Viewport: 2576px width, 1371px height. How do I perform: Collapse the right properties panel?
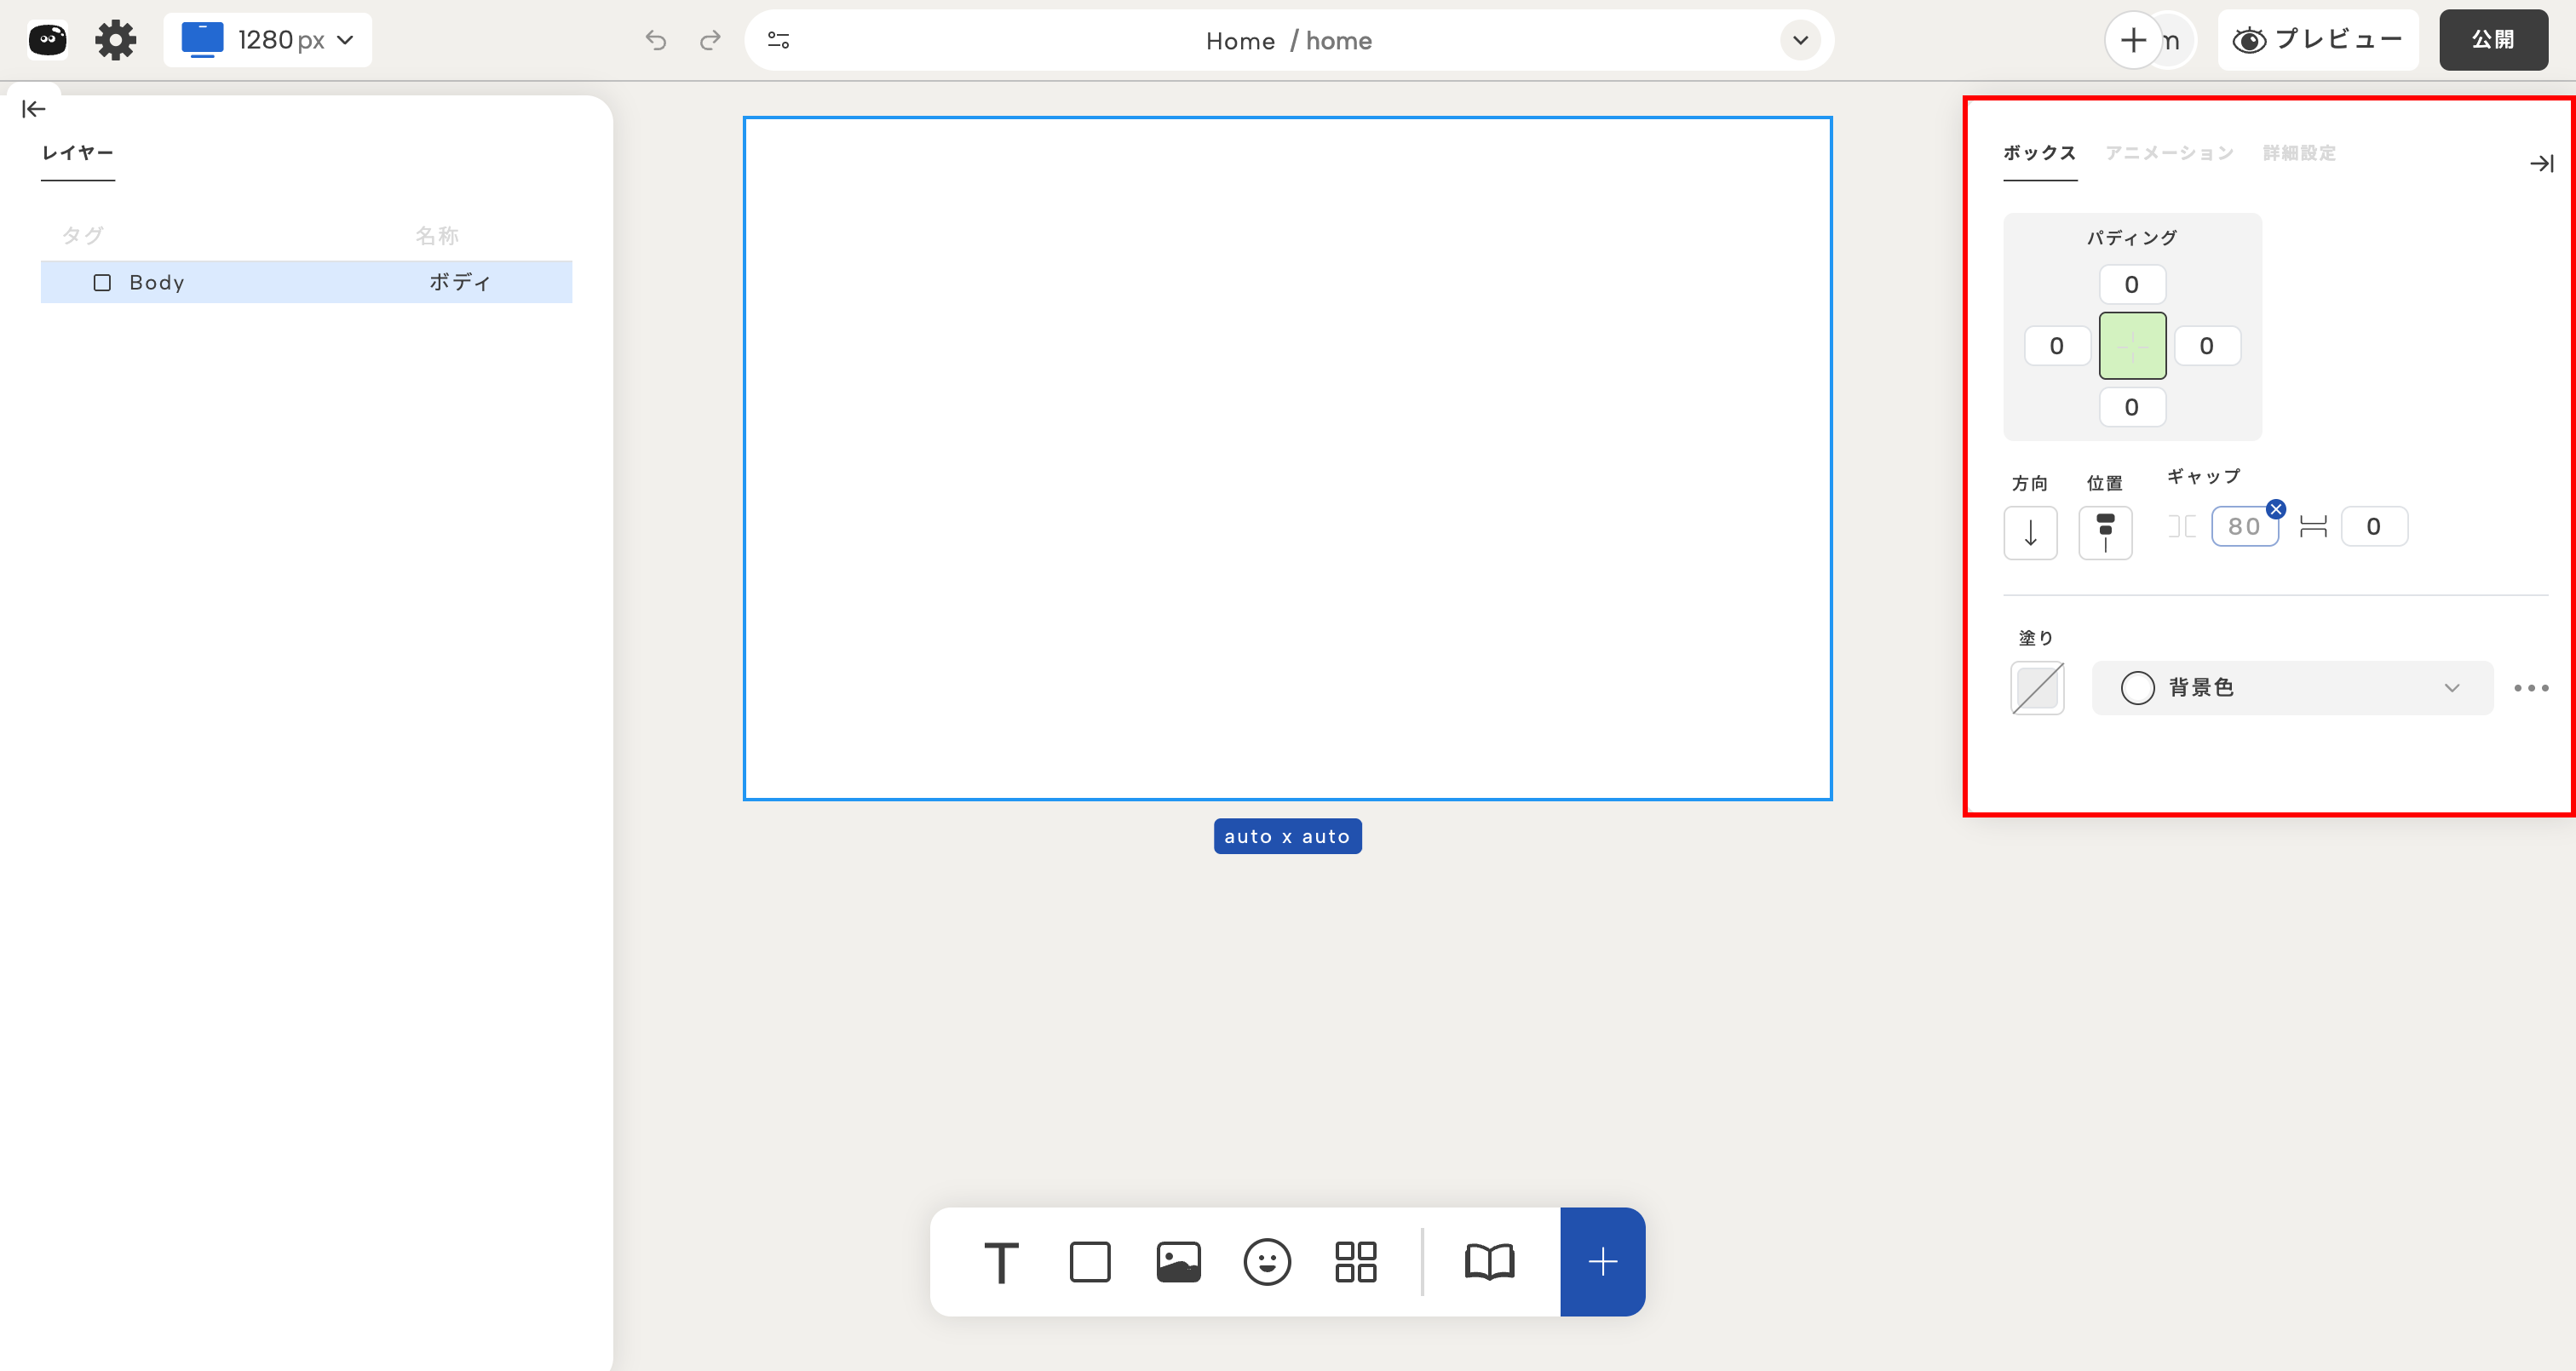[x=2541, y=163]
